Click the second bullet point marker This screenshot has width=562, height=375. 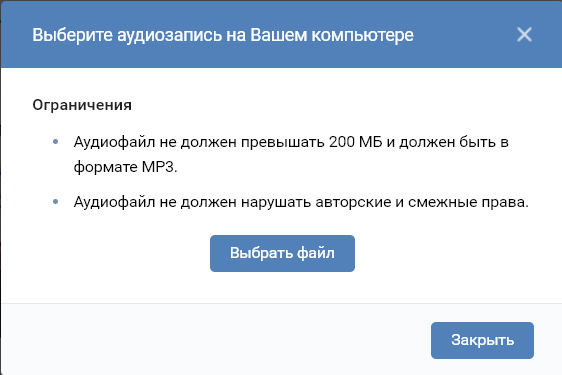[x=56, y=202]
